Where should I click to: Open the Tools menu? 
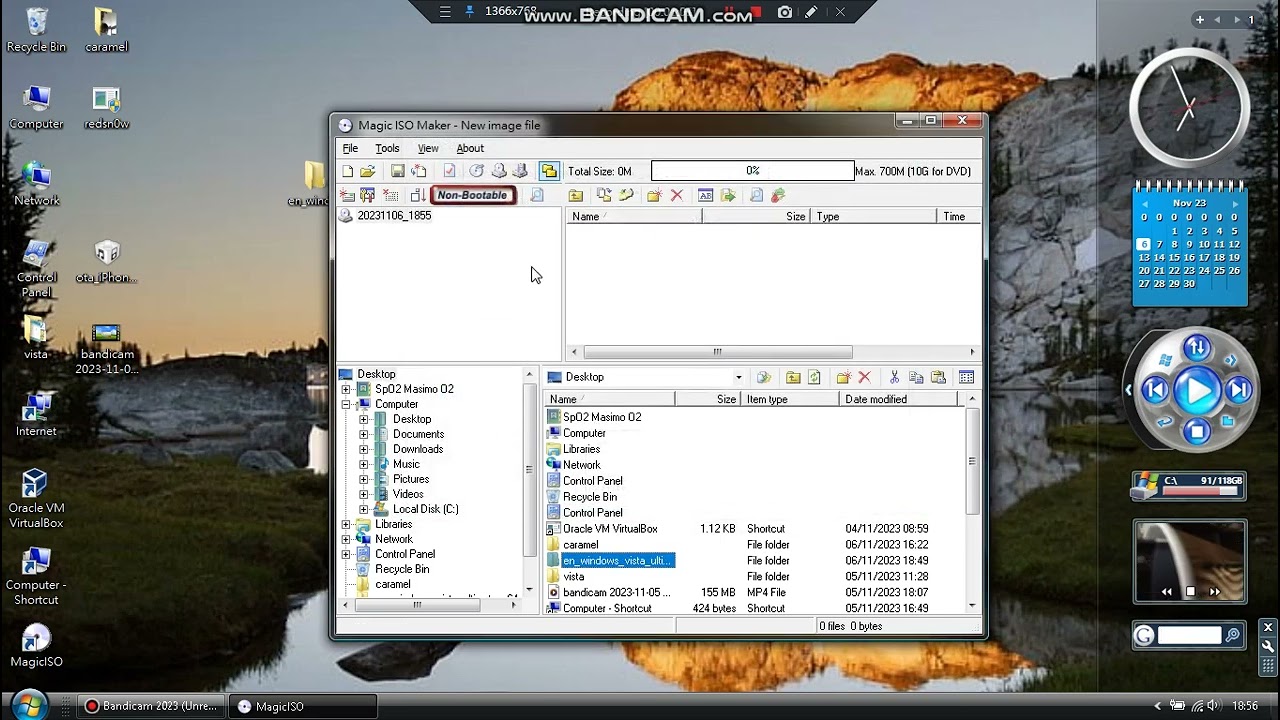coord(387,148)
